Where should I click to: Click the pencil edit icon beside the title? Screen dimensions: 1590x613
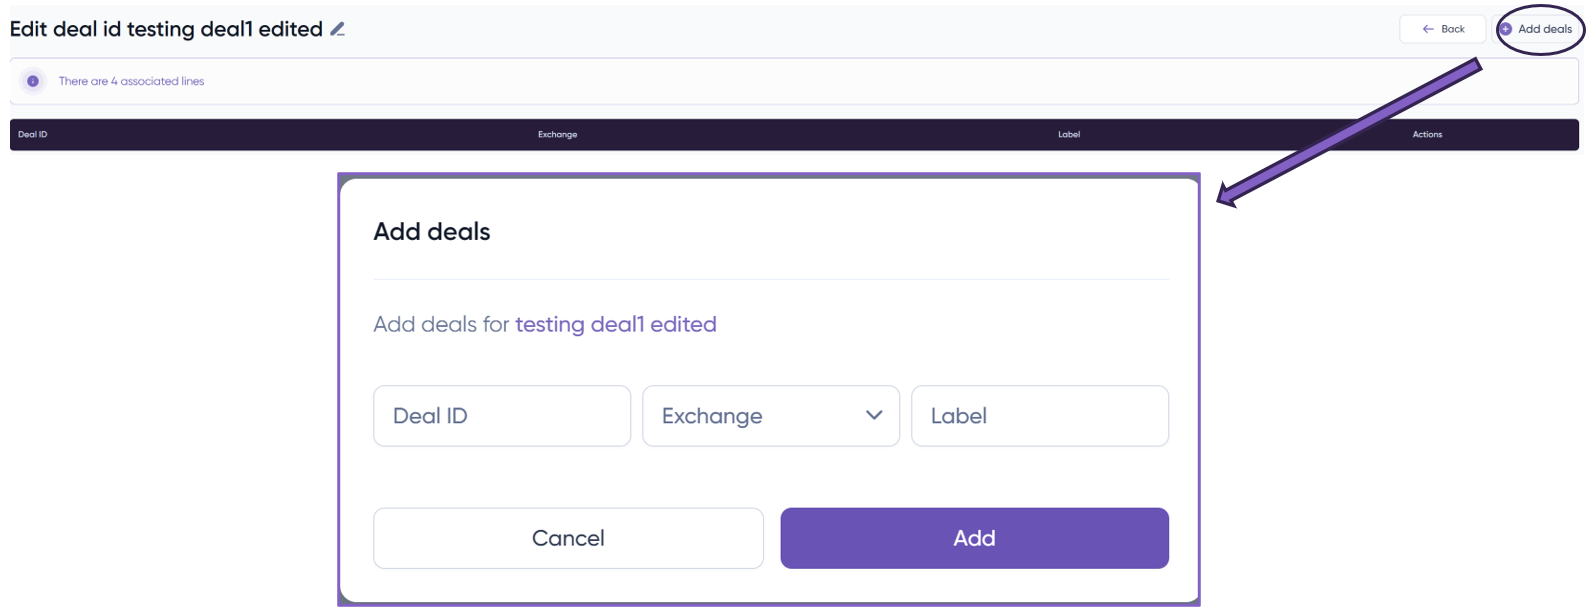pos(338,30)
